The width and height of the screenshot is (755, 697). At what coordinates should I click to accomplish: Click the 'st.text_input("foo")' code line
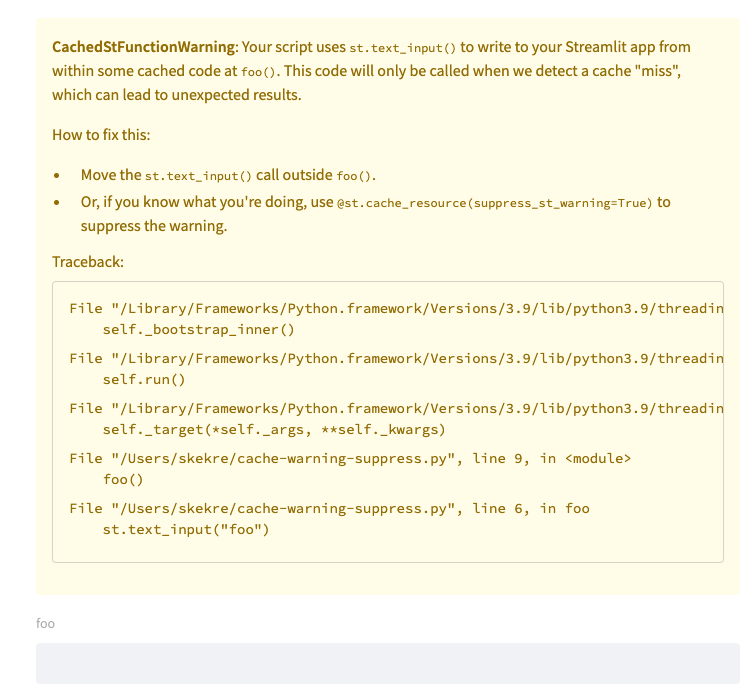[186, 529]
